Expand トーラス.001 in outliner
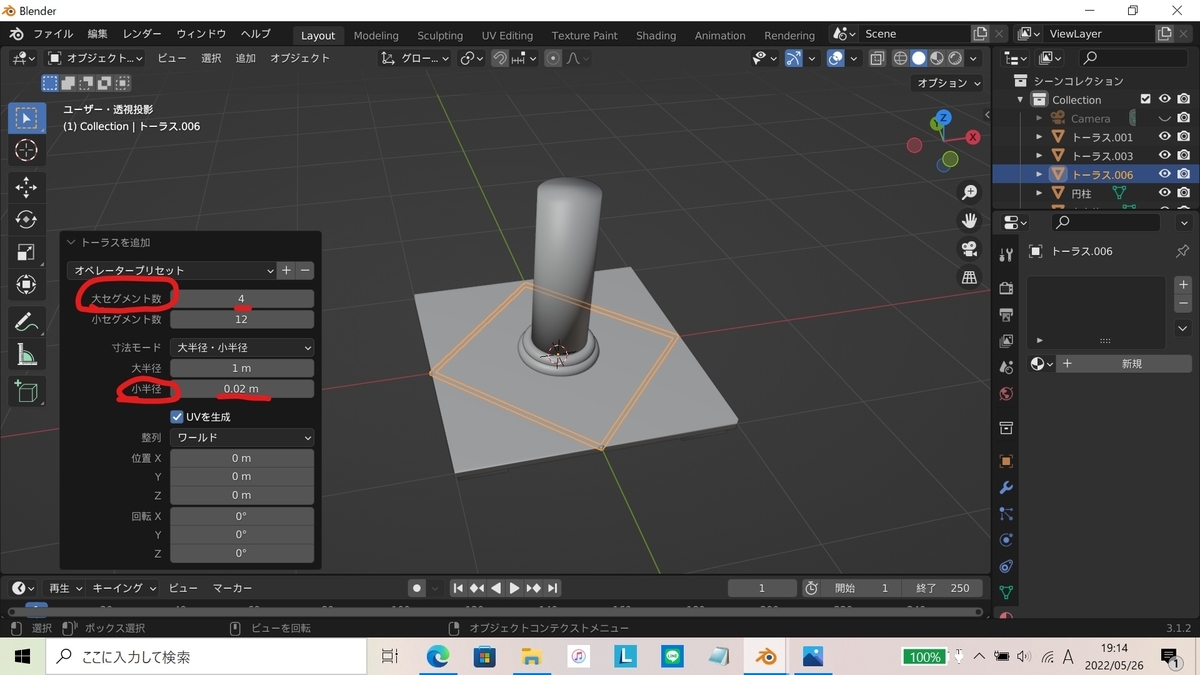This screenshot has width=1200, height=675. 1039,137
